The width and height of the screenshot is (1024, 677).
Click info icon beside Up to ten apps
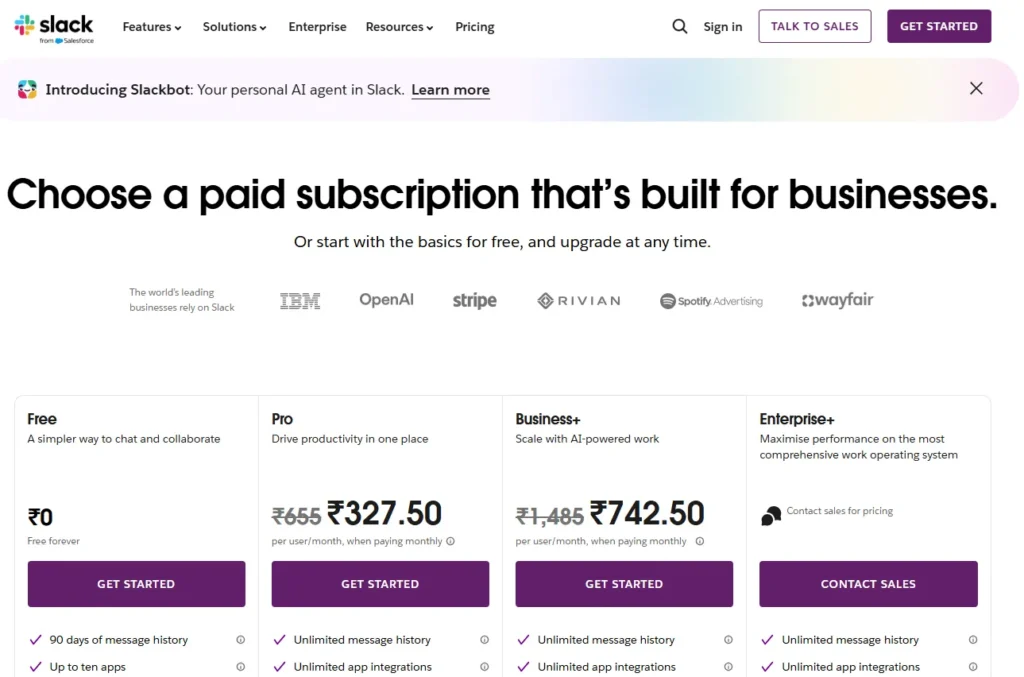click(240, 667)
